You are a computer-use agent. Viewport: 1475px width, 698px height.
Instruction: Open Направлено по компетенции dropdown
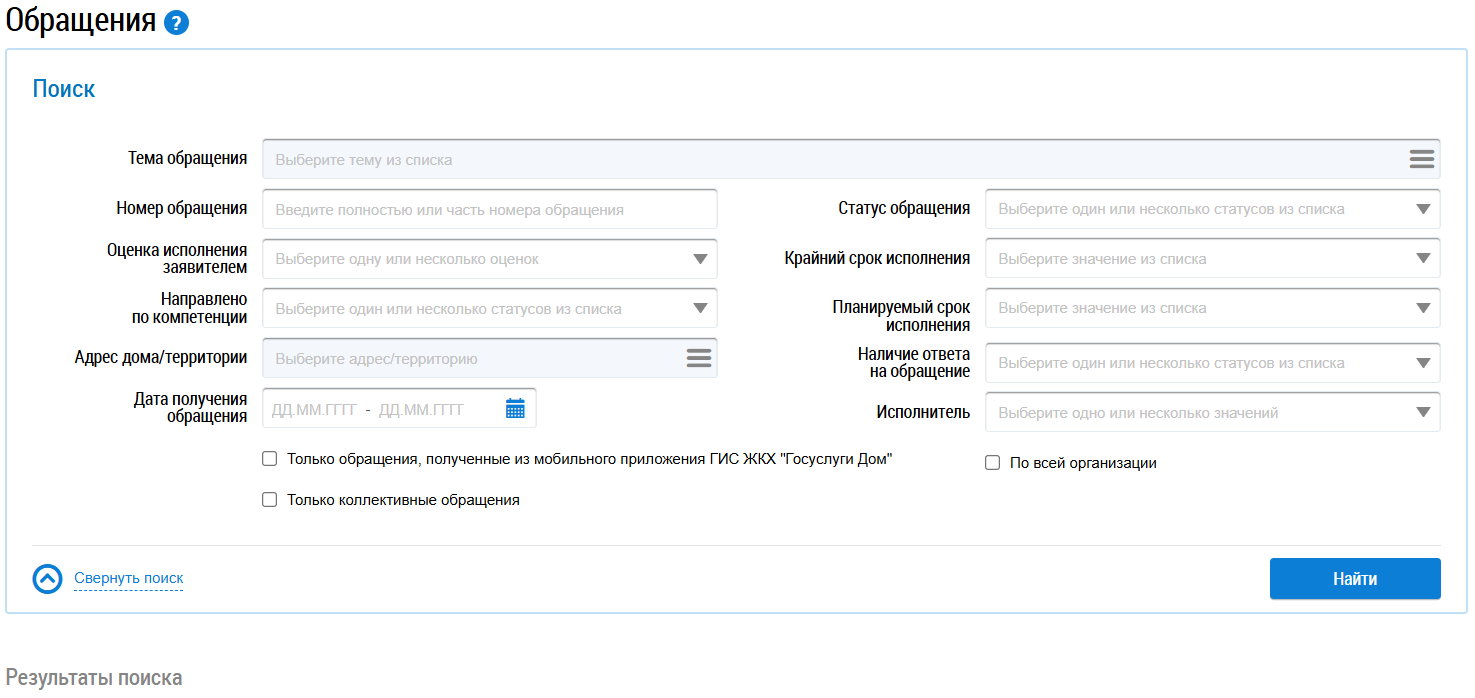click(700, 309)
